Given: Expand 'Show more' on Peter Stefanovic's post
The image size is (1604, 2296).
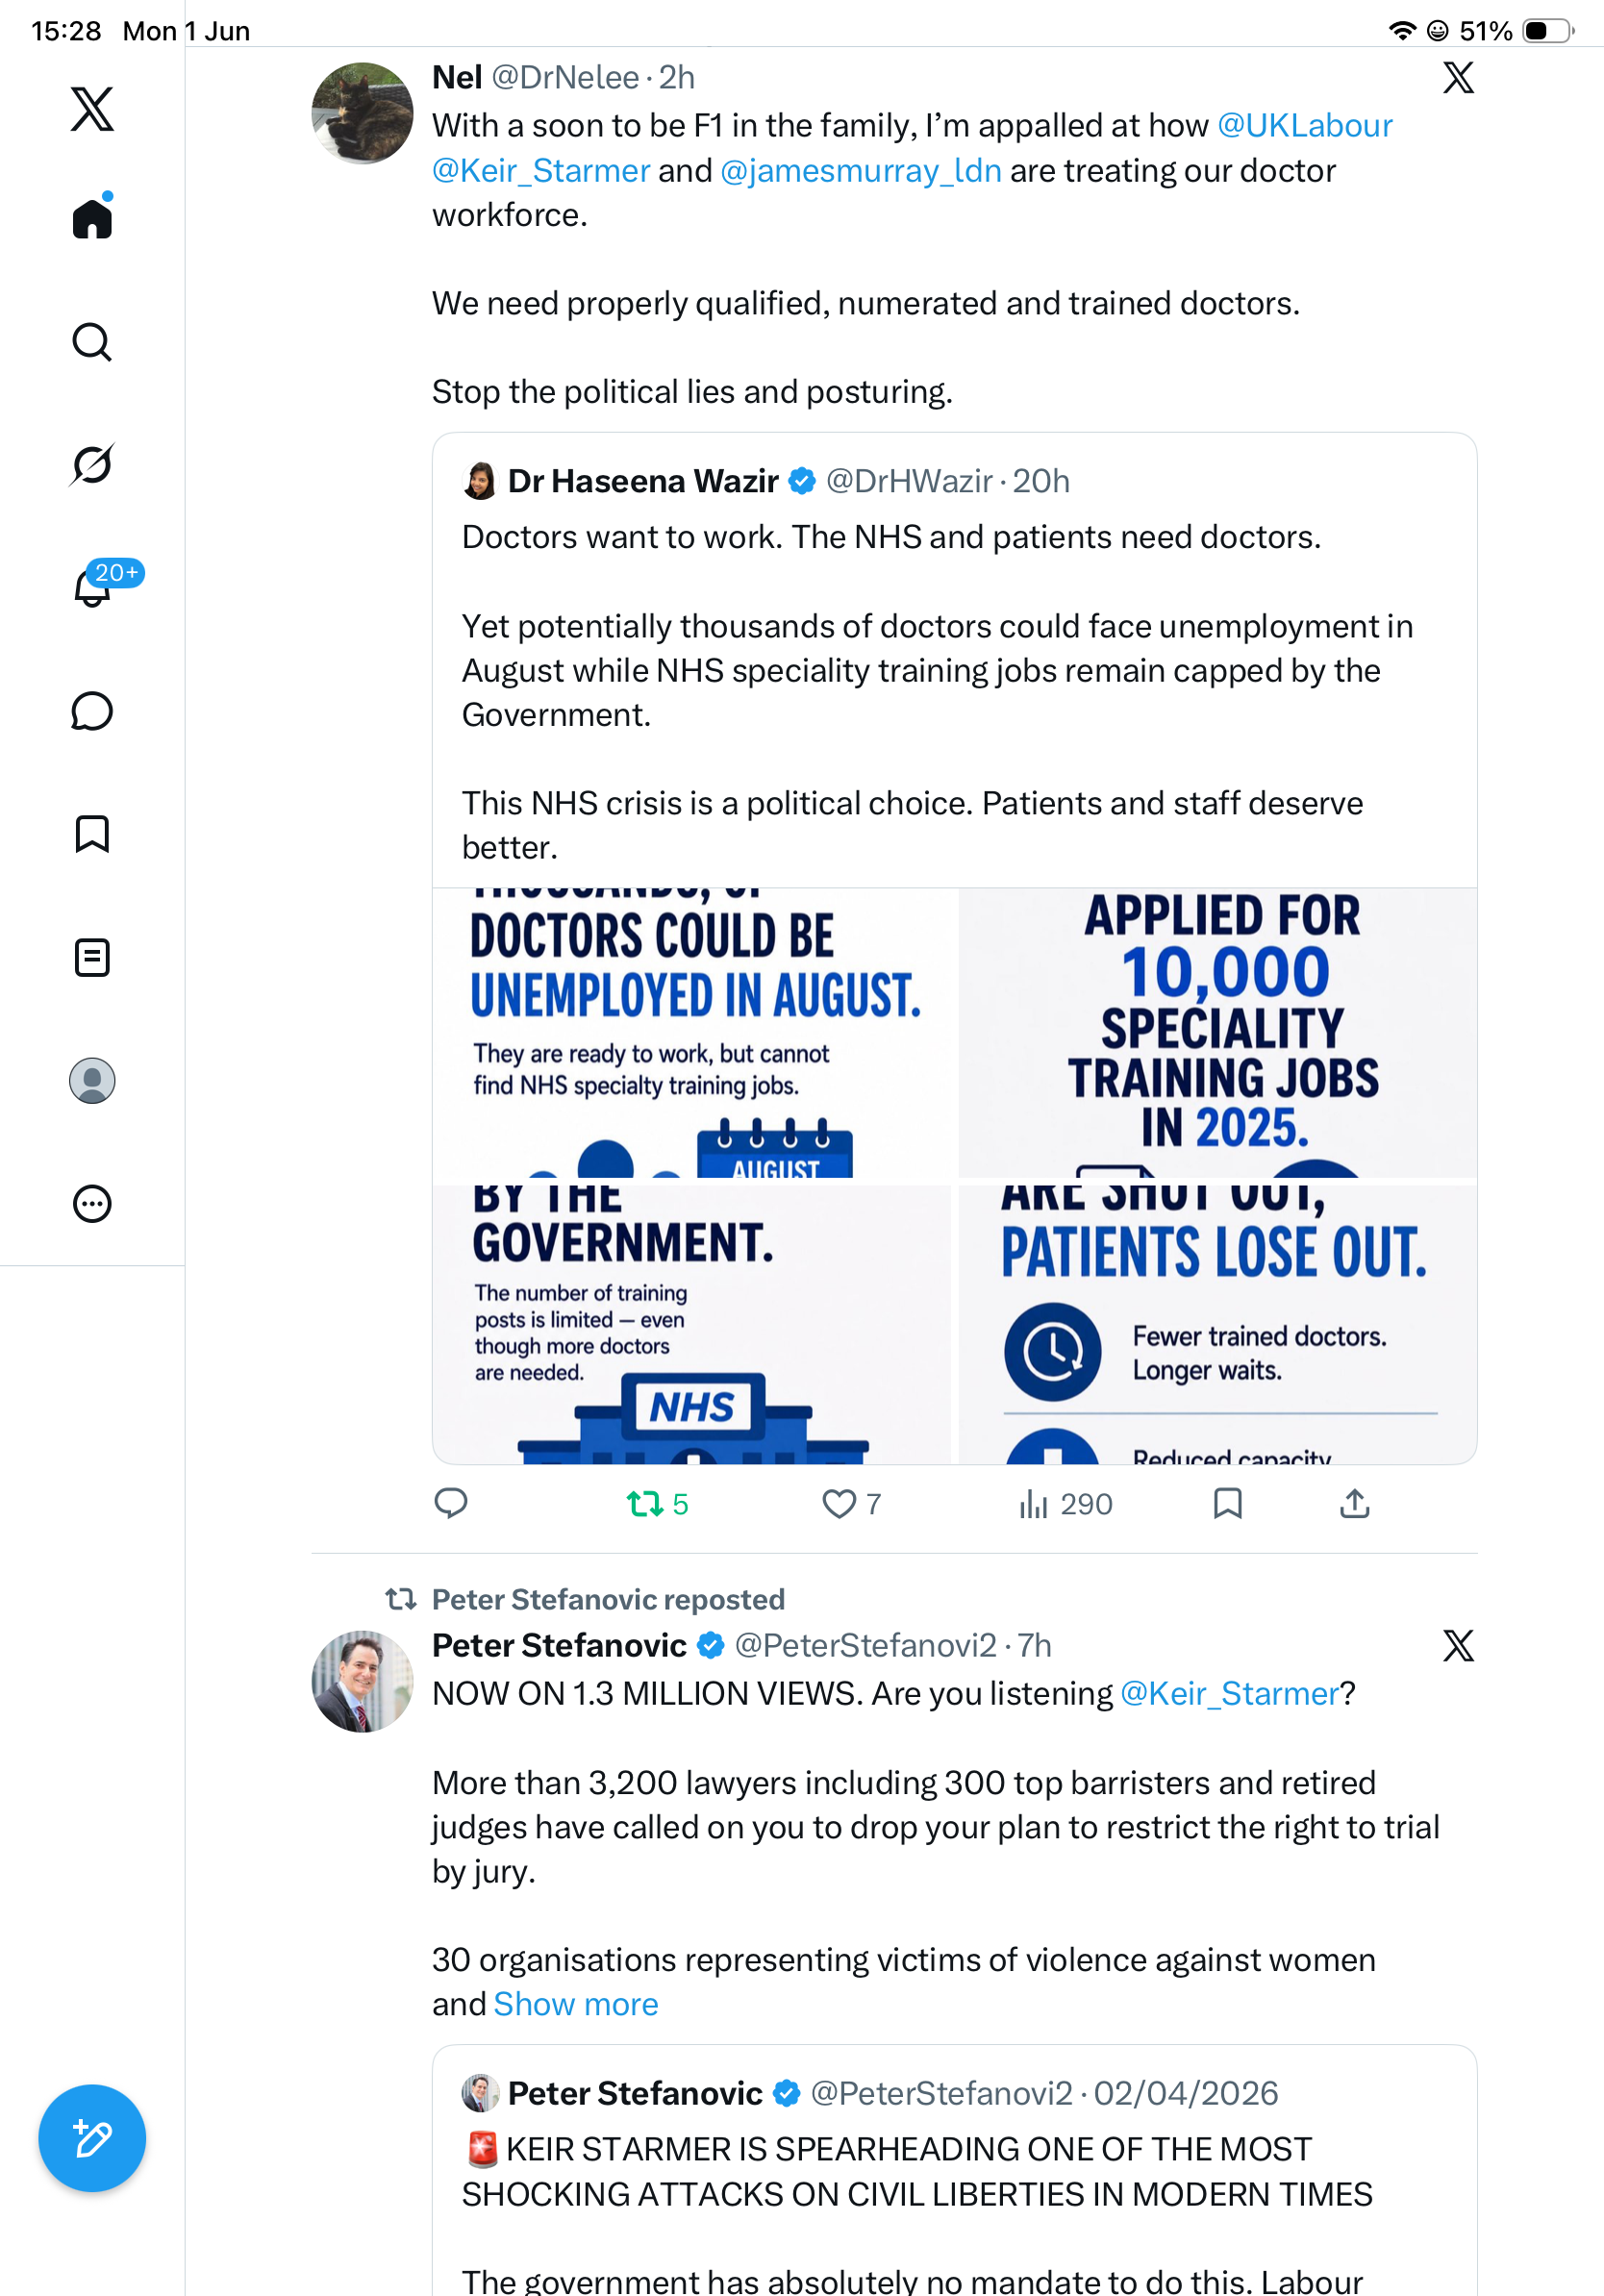Looking at the screenshot, I should (x=576, y=2004).
